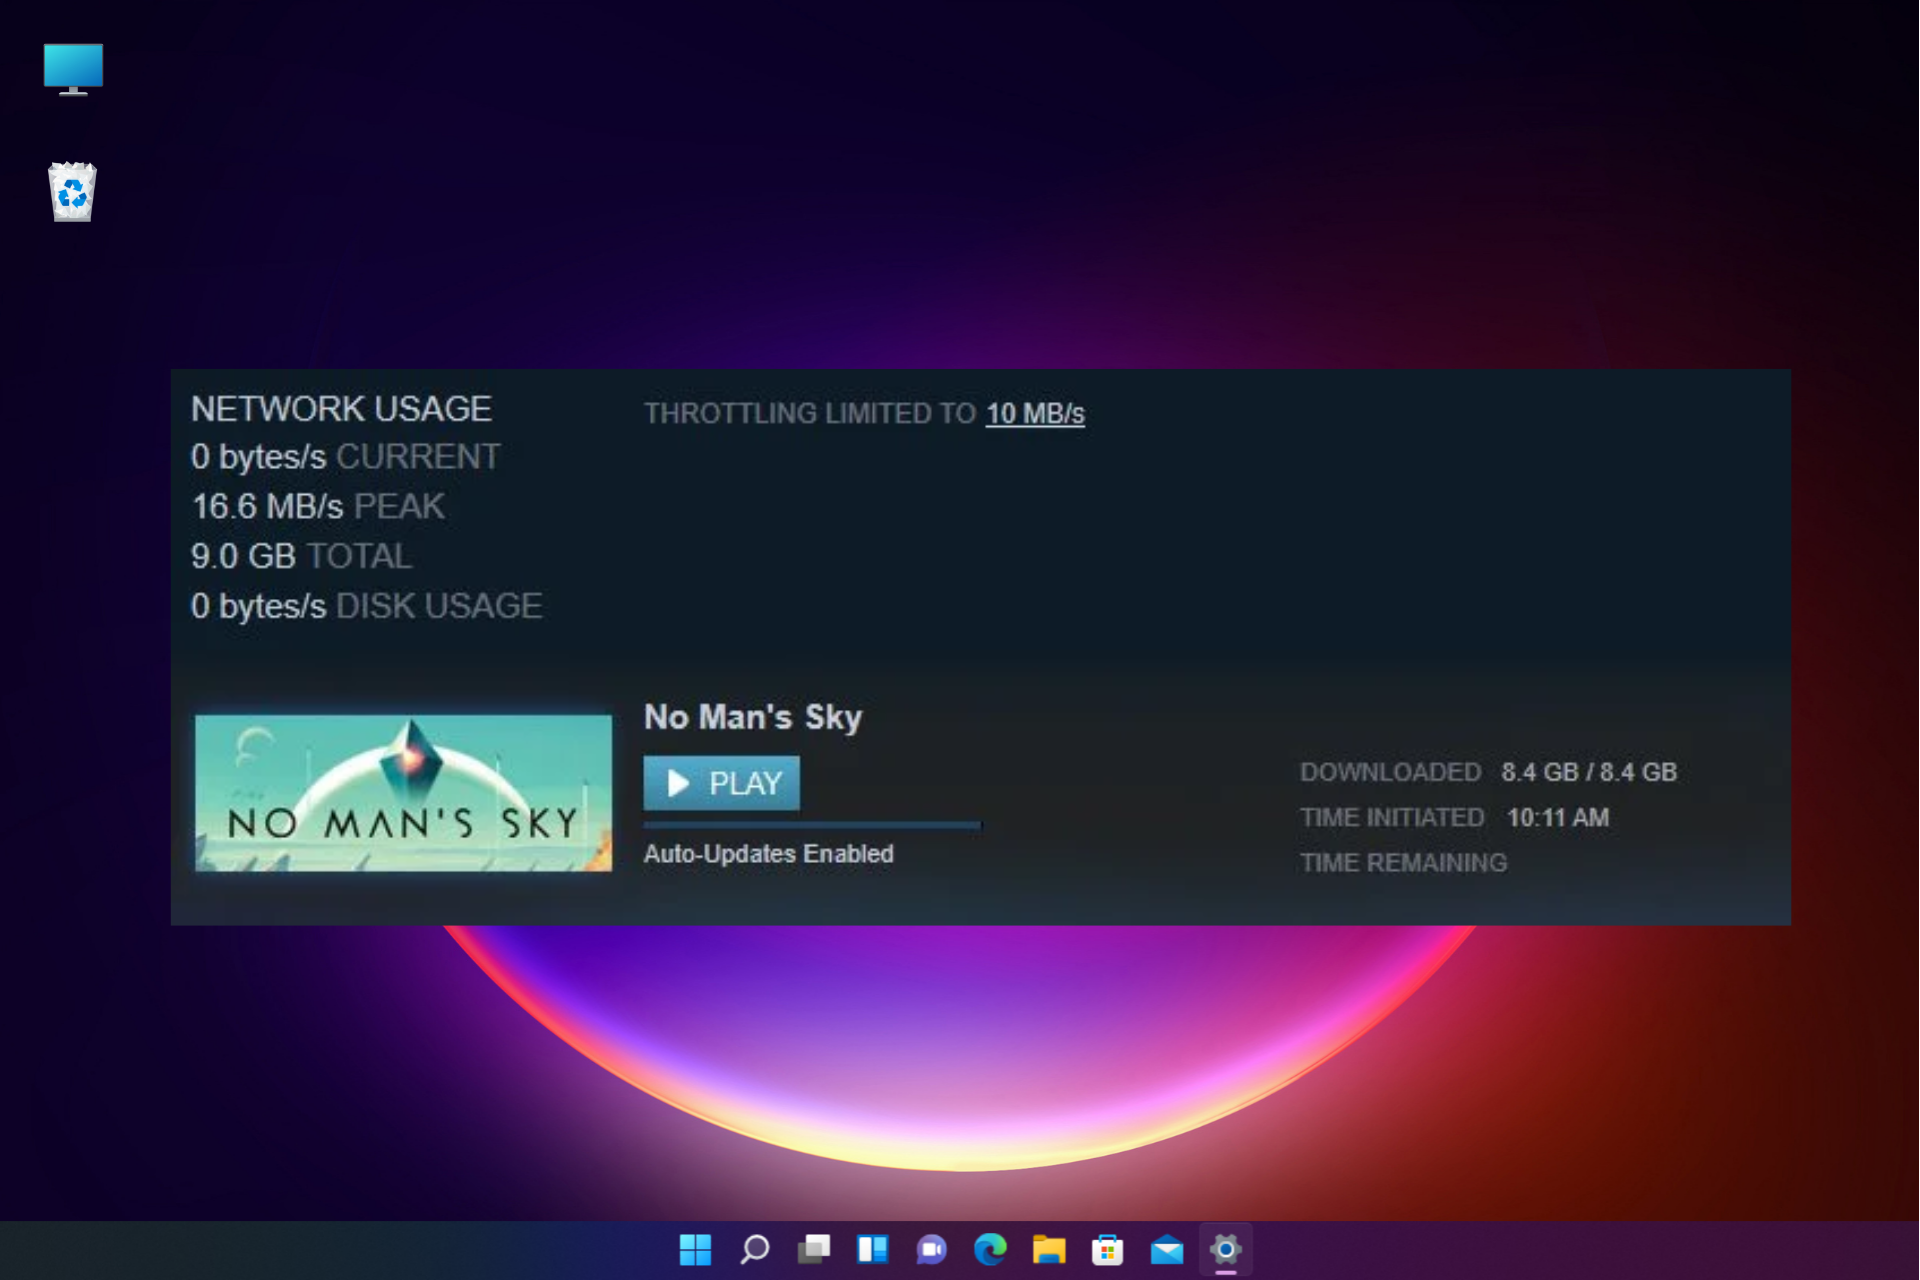This screenshot has height=1280, width=1920.
Task: Open taskbar Search magnifier
Action: click(755, 1249)
